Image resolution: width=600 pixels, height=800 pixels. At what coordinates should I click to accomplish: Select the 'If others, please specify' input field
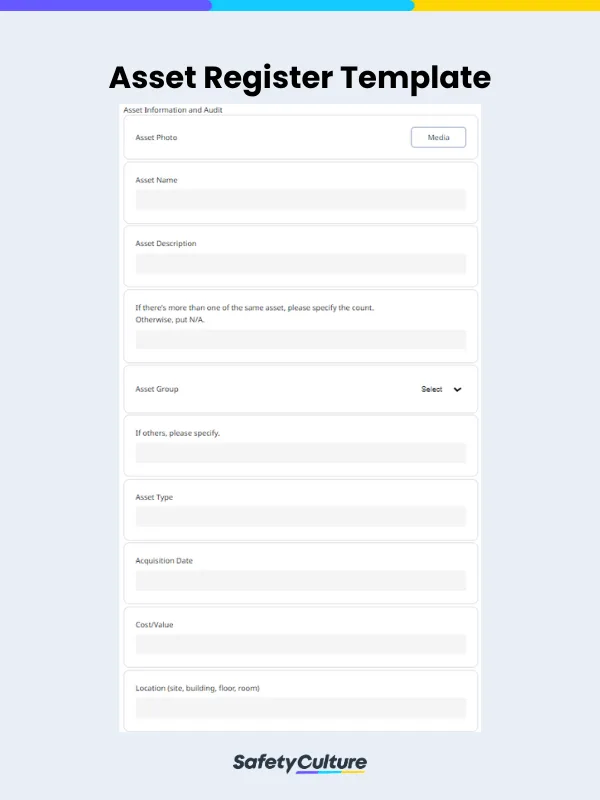300,453
